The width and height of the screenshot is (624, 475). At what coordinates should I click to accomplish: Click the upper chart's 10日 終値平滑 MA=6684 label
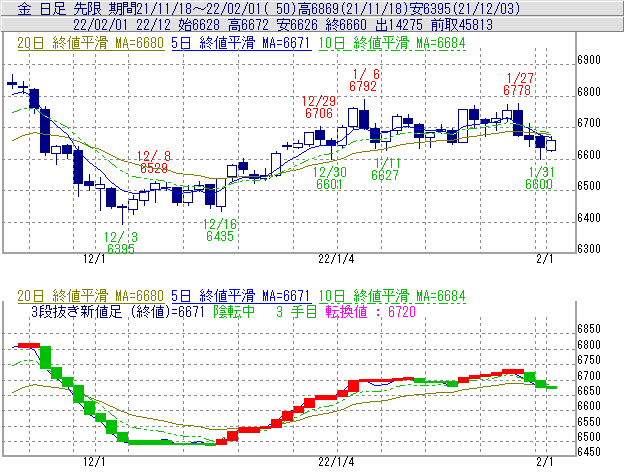pyautogui.click(x=392, y=43)
